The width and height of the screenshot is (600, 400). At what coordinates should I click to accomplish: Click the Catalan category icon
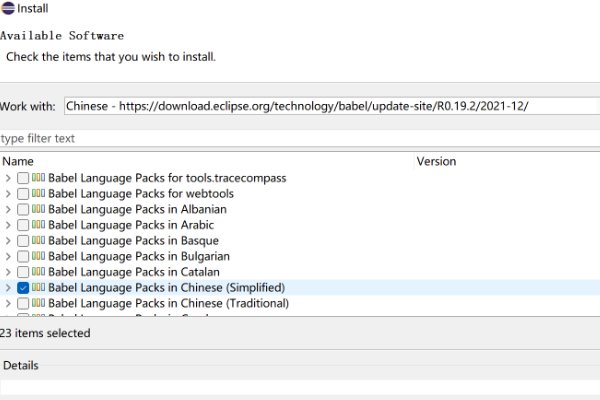pyautogui.click(x=38, y=271)
